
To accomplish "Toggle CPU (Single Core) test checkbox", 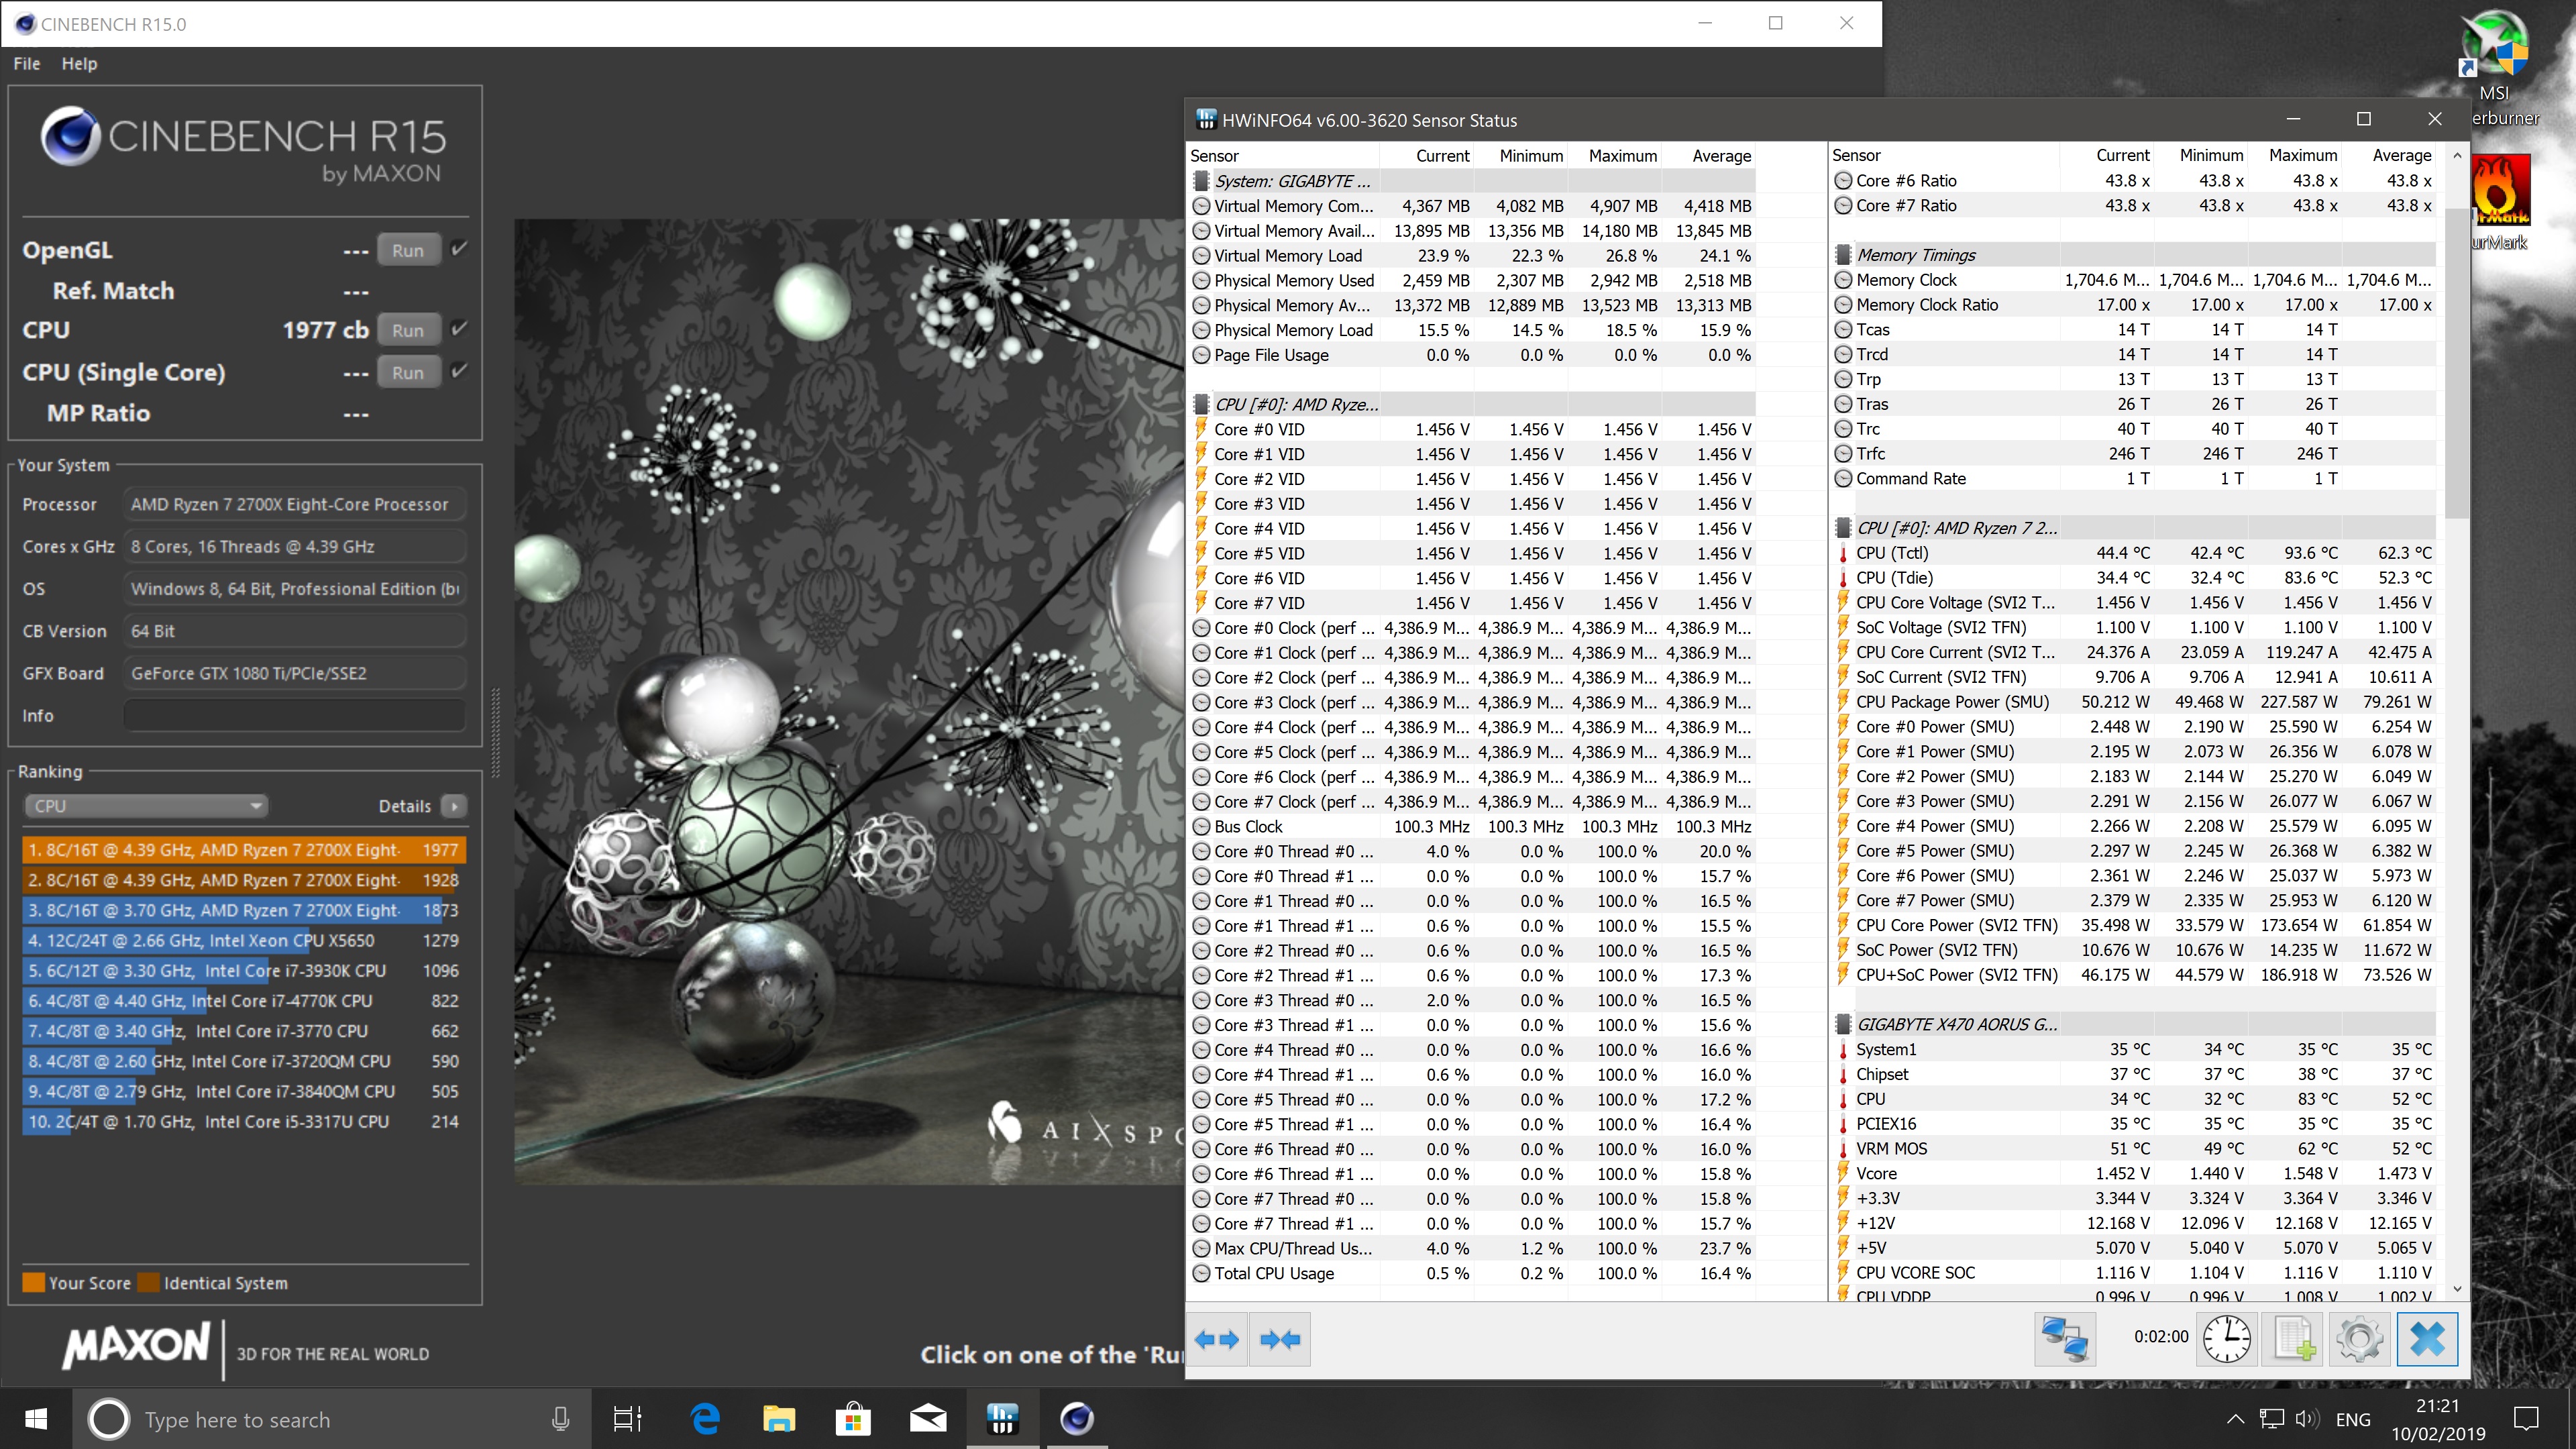I will (x=459, y=370).
